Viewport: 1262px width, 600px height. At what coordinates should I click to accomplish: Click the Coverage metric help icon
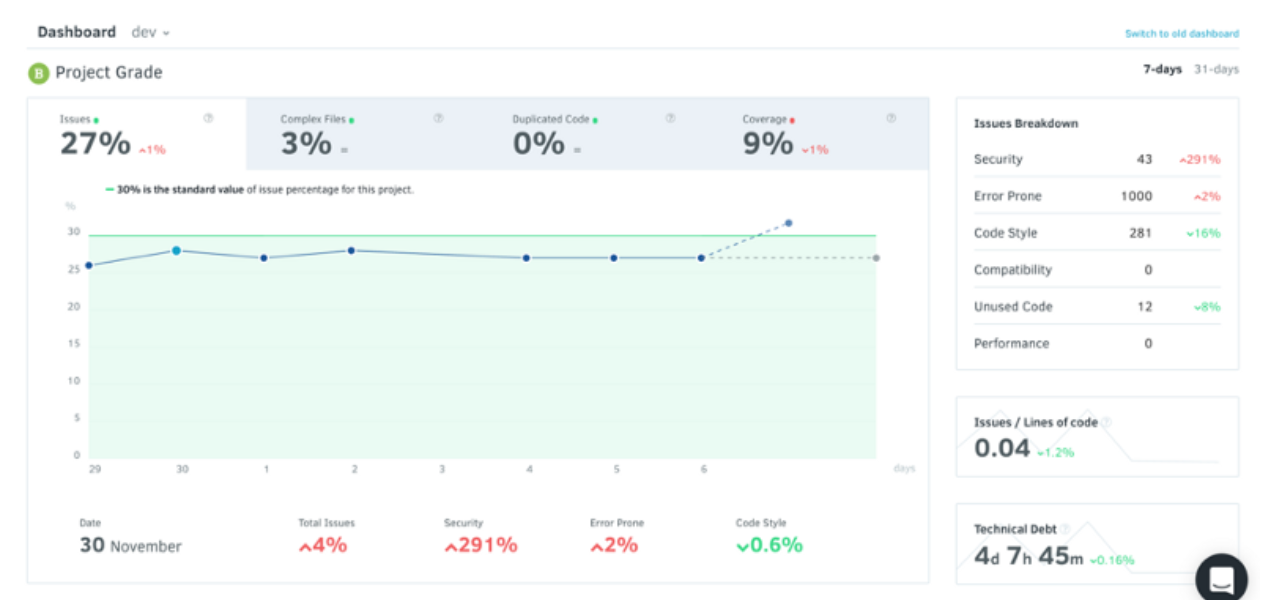coord(888,116)
